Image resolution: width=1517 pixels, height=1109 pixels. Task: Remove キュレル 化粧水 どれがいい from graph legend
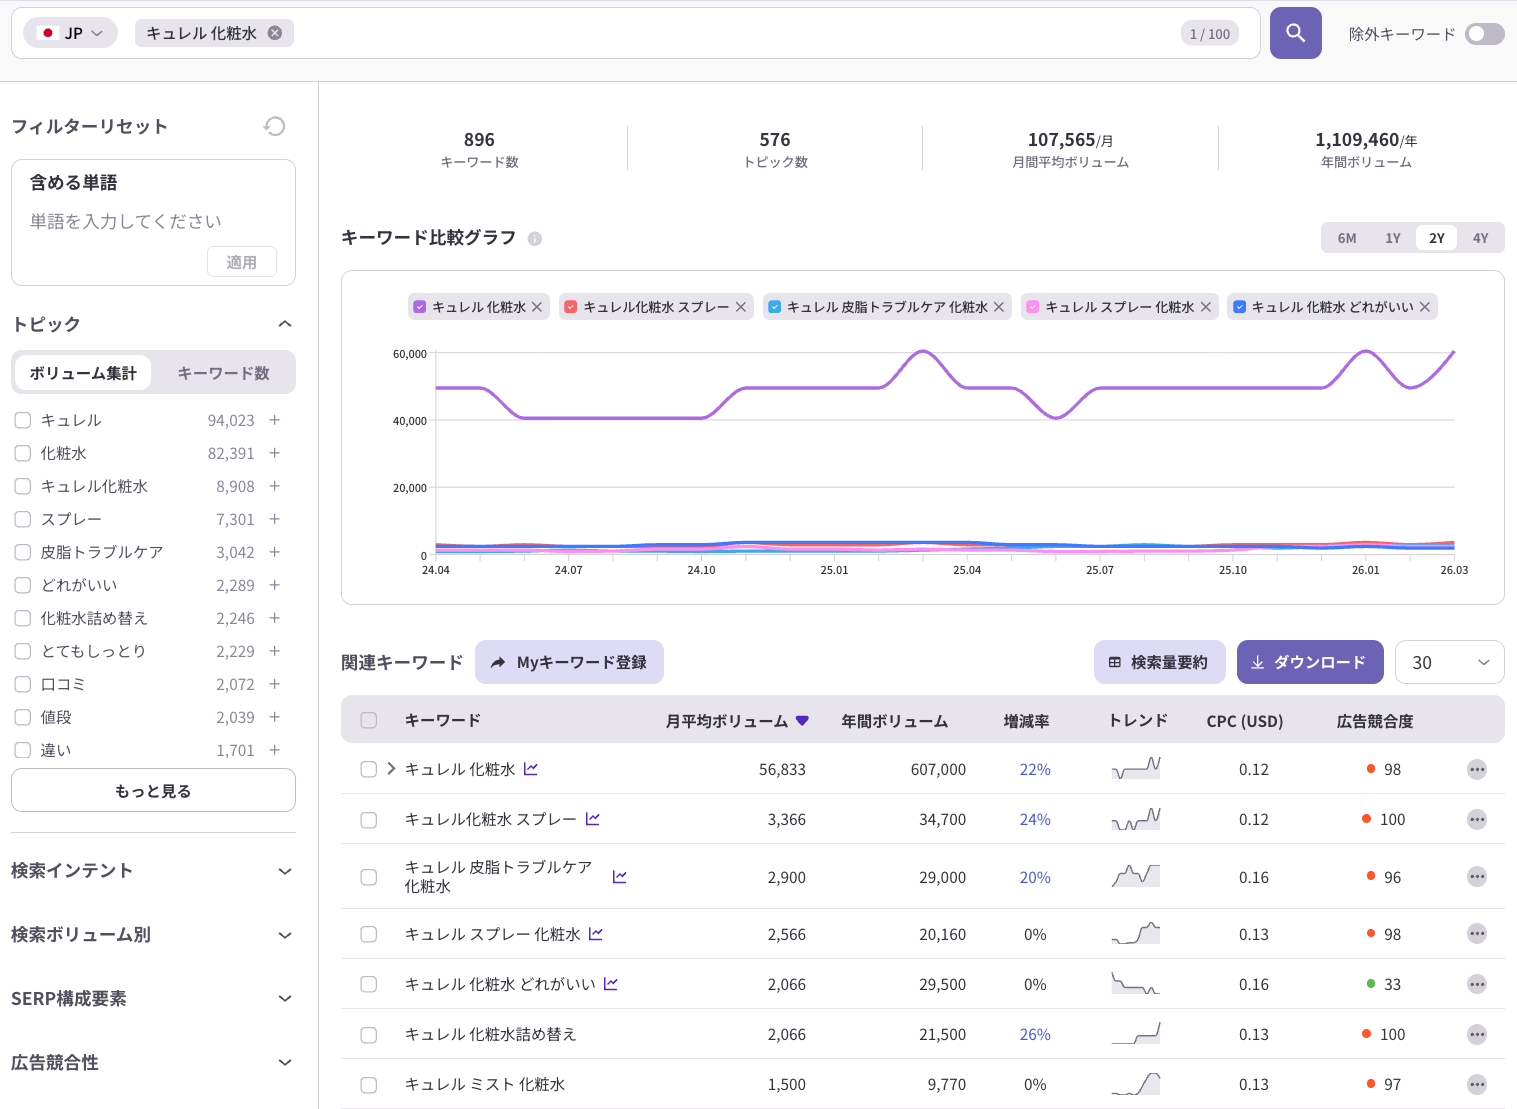click(x=1425, y=307)
